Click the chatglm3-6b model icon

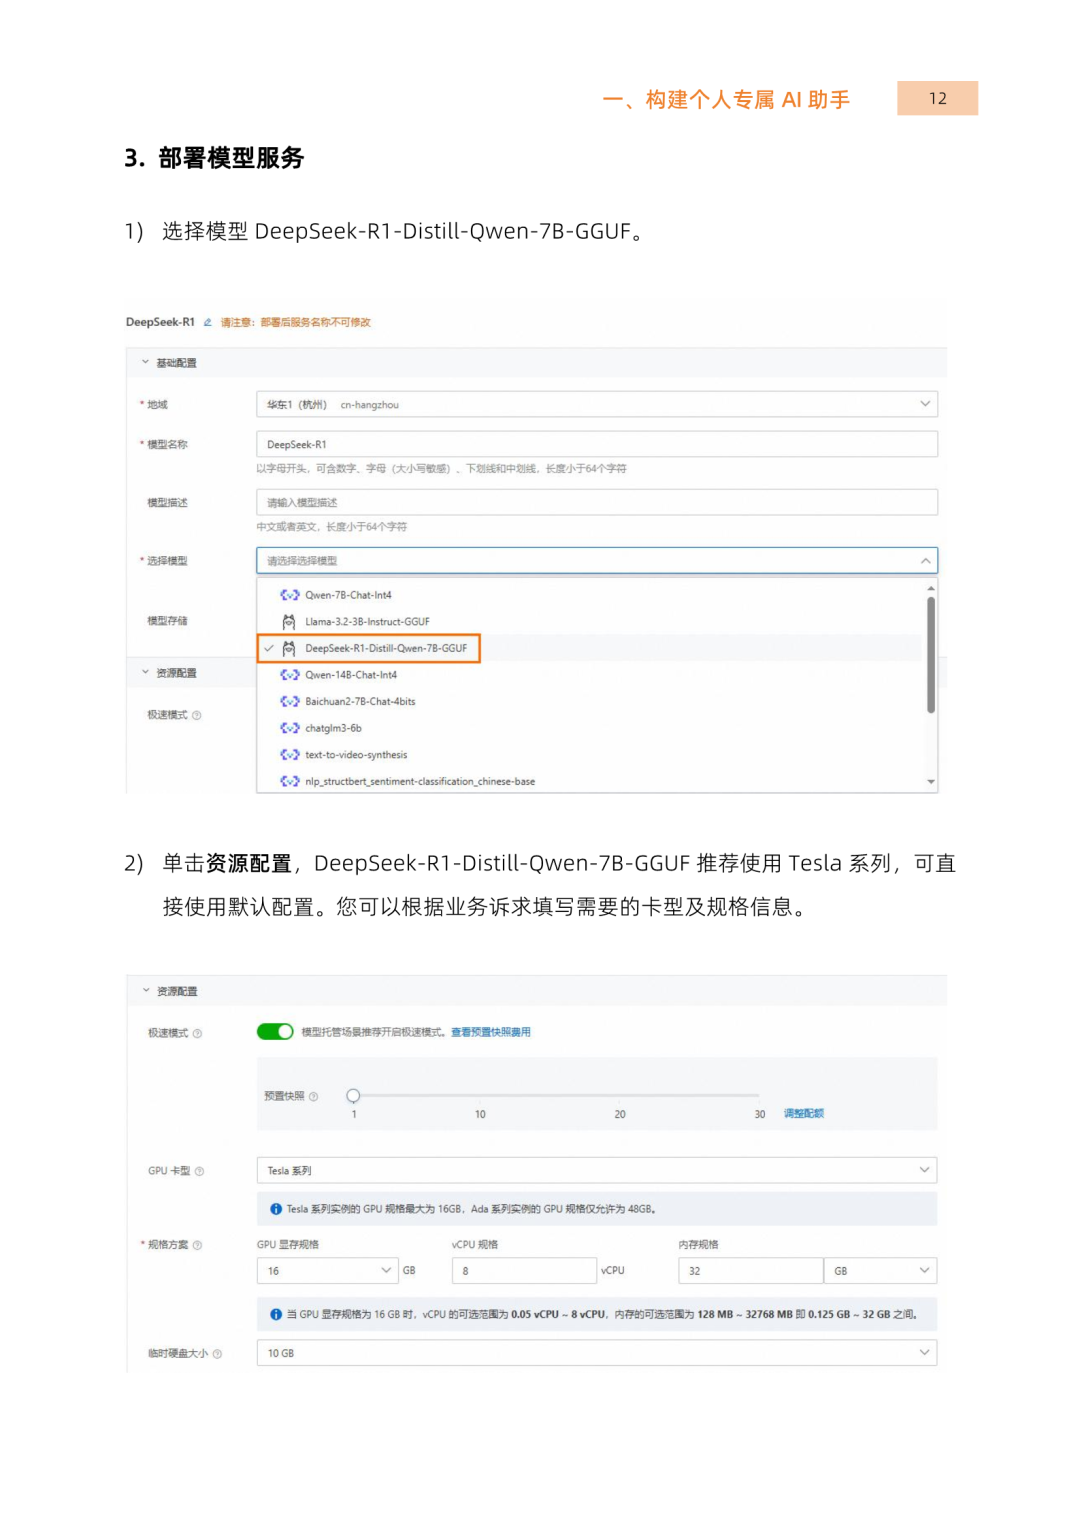point(290,728)
